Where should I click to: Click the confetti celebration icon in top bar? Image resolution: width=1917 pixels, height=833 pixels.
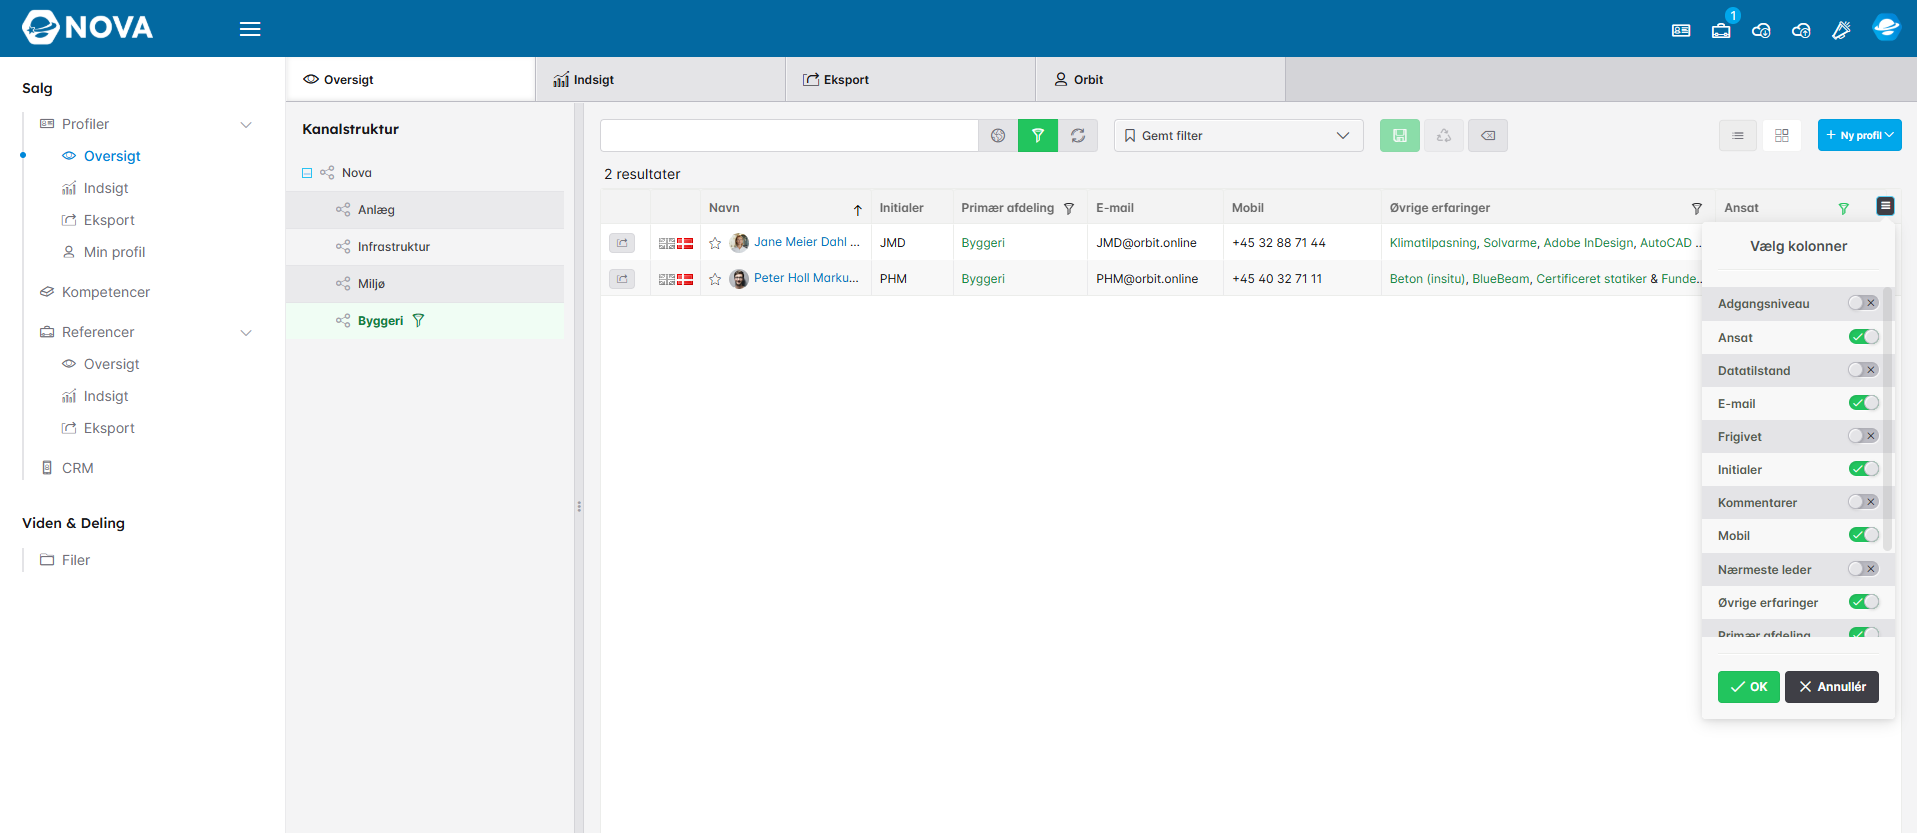coord(1841,30)
